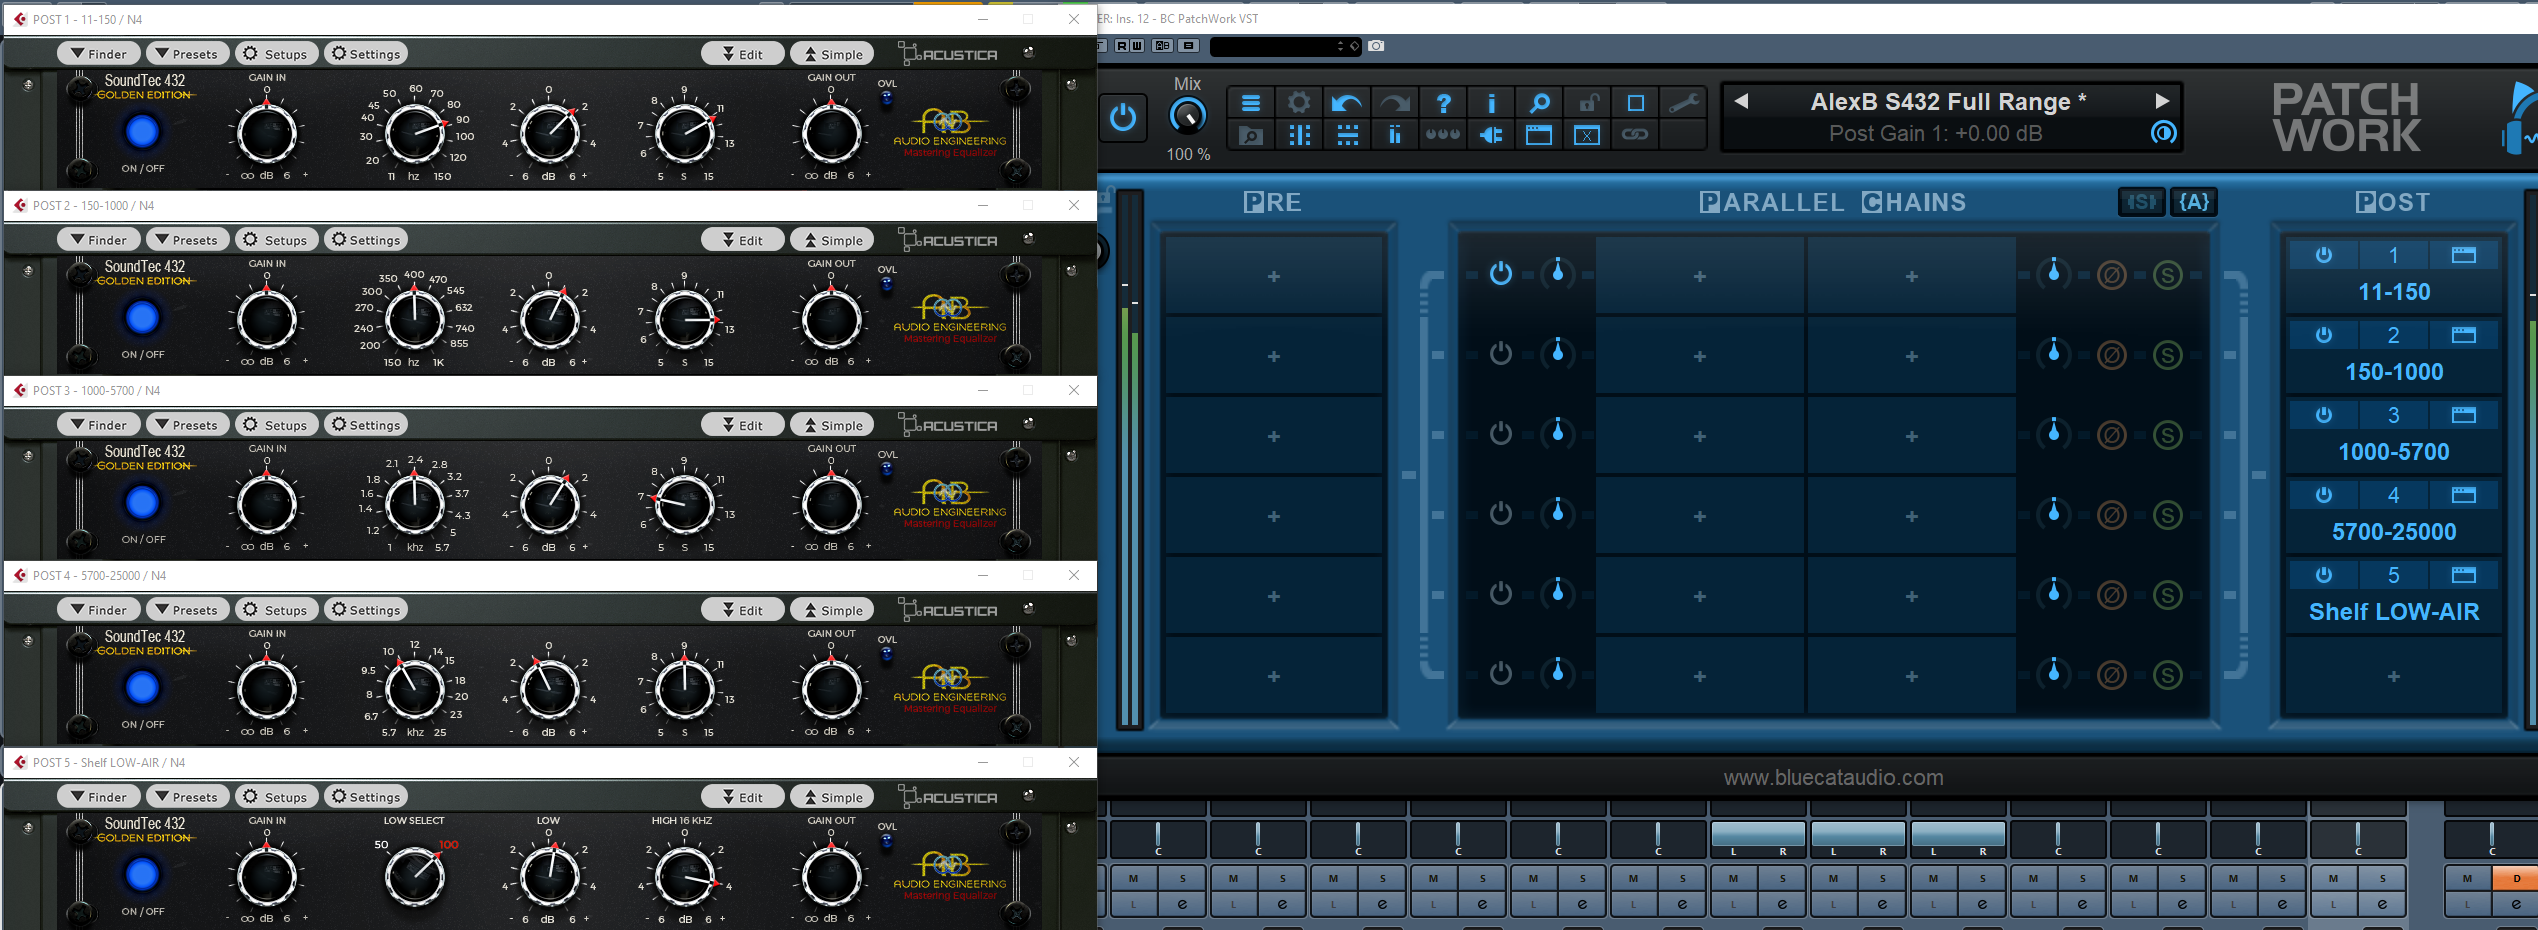Open editor window for post plugin 5700-25000

pos(2463,495)
